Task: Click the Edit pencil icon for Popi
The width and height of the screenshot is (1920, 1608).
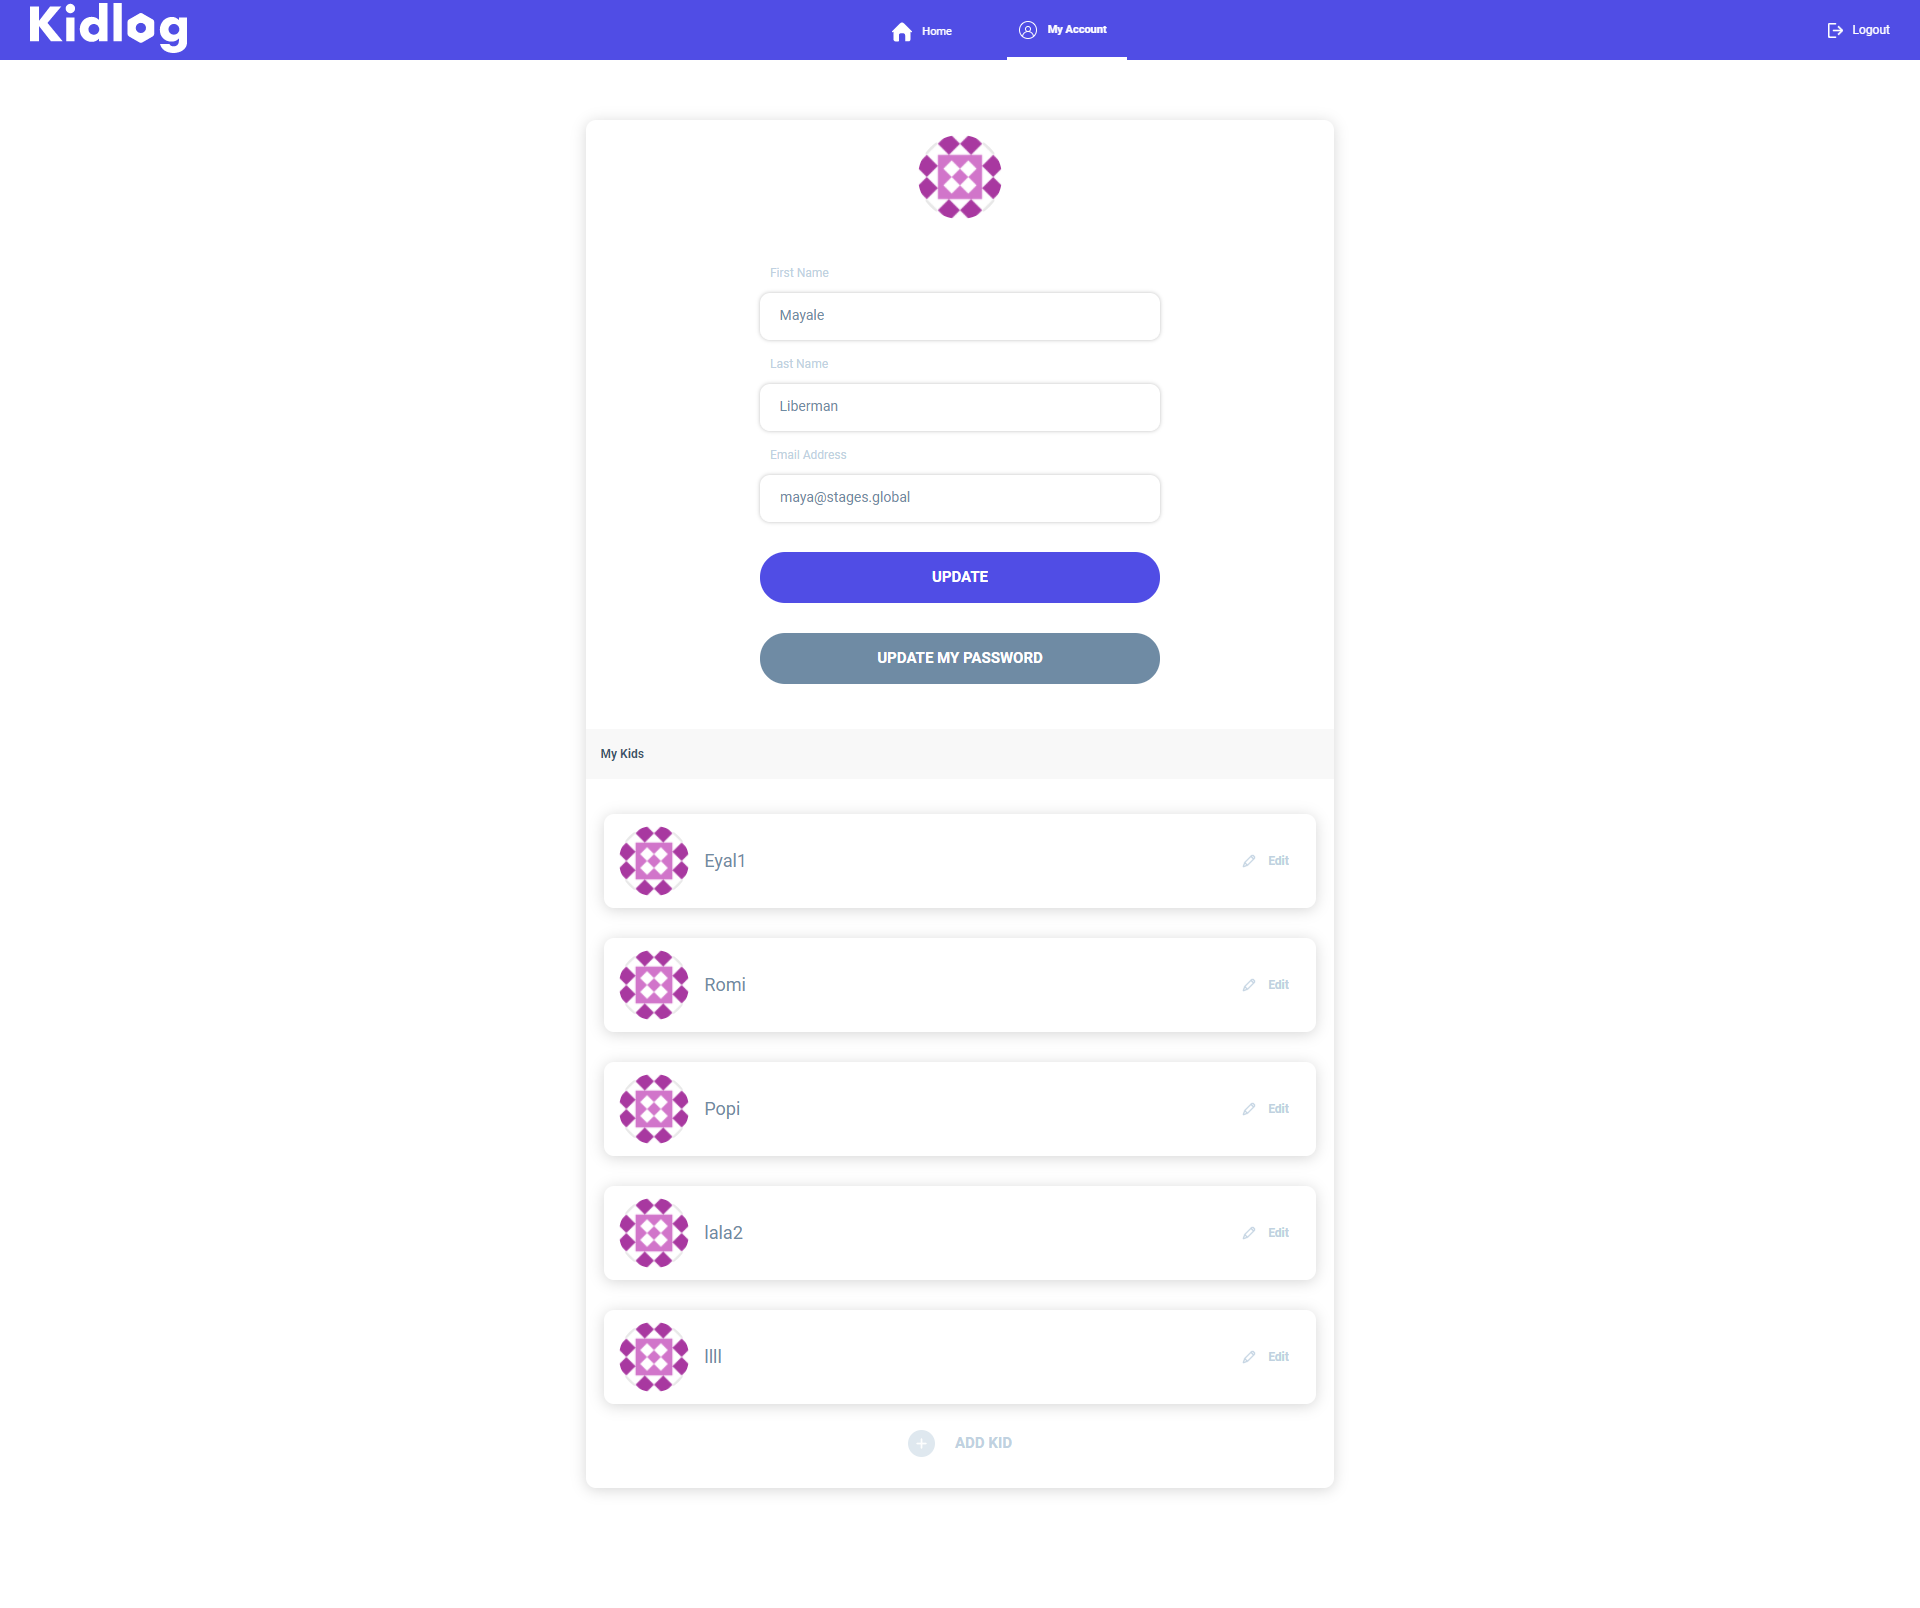Action: point(1249,1107)
